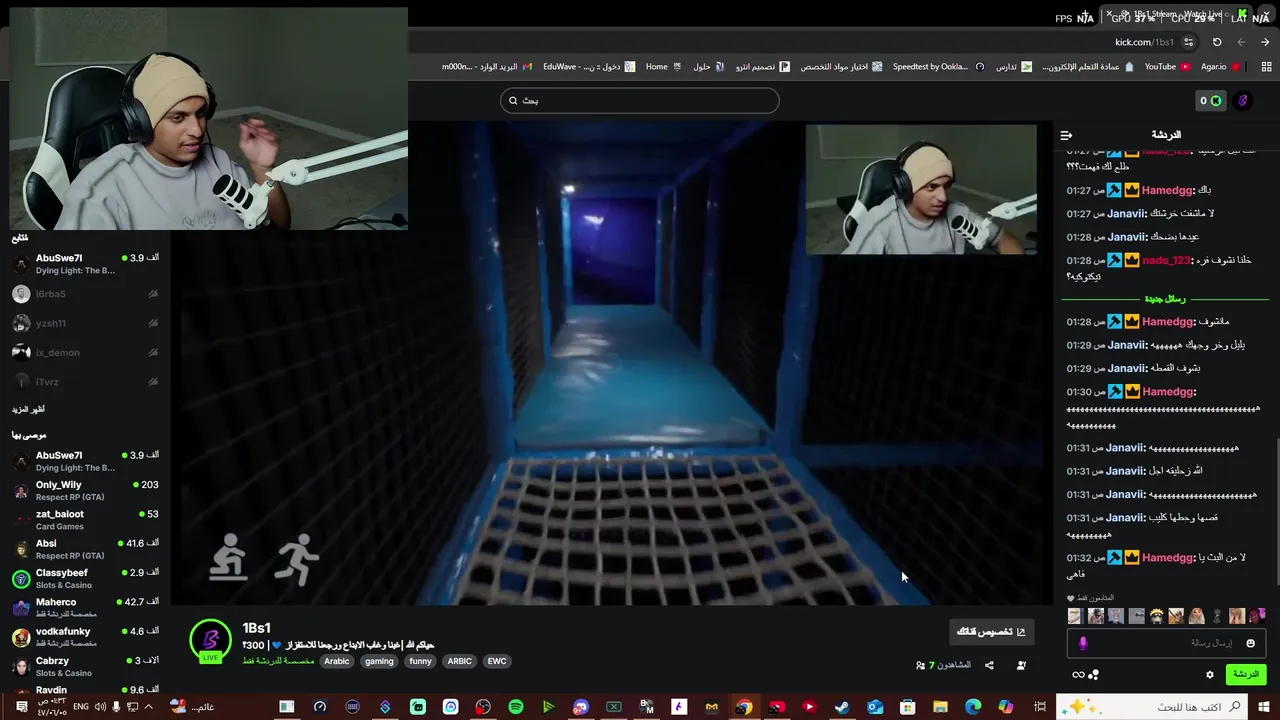Open offline channel i6rba5 in sidebar

coord(85,294)
